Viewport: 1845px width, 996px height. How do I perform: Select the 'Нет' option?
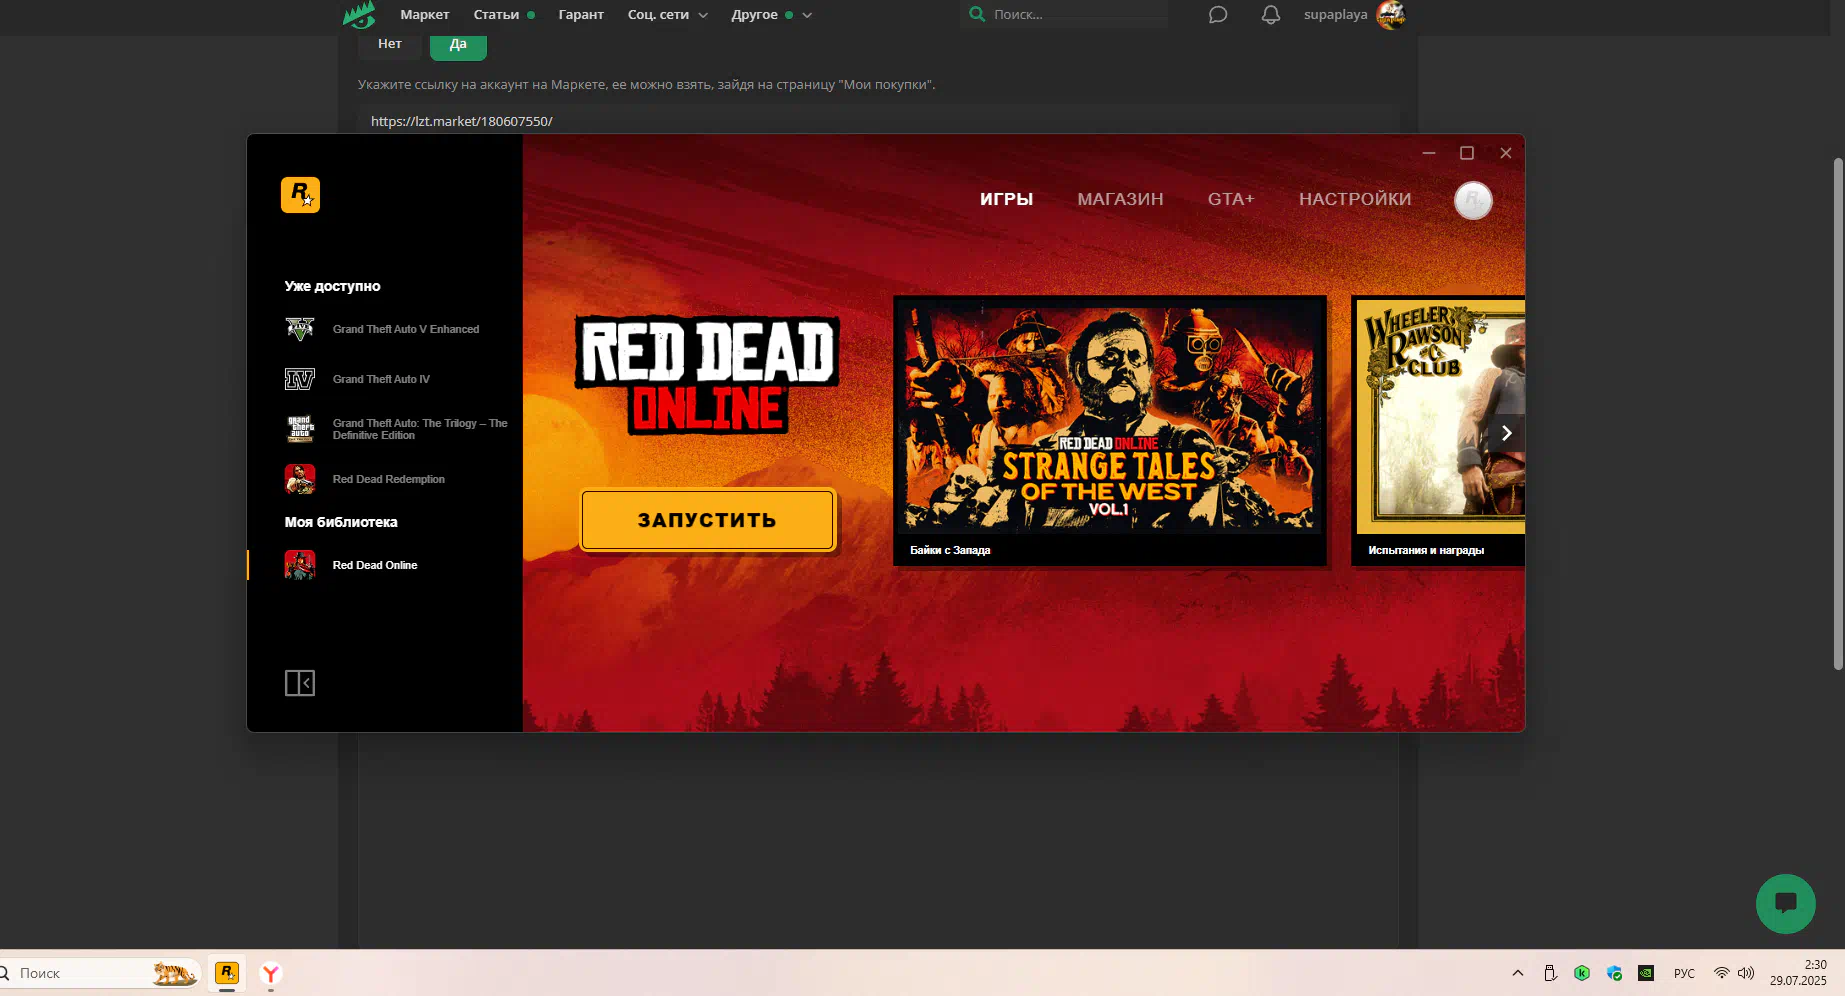coord(390,44)
